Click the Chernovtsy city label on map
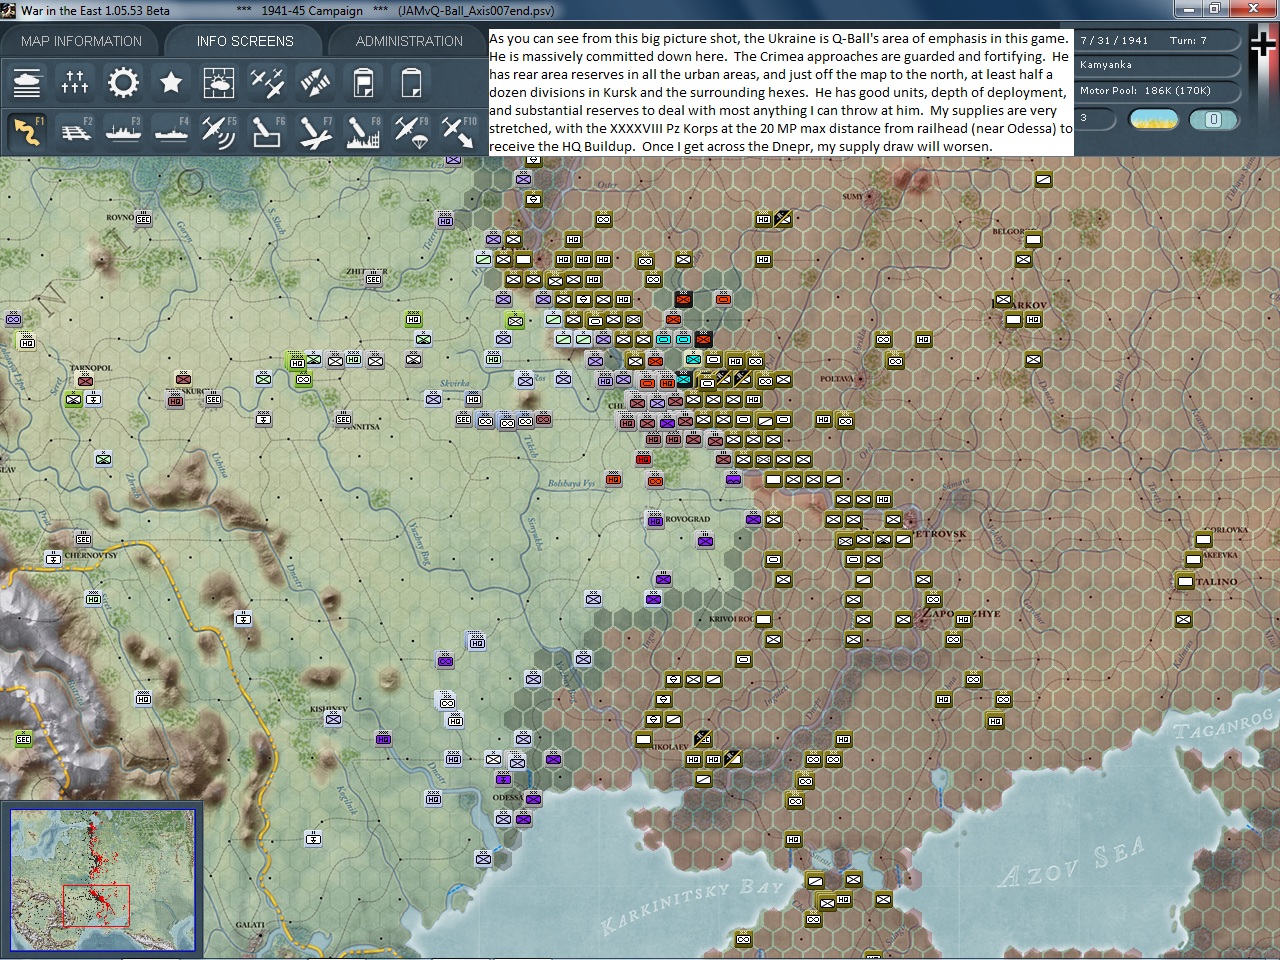The image size is (1280, 960). coord(91,555)
